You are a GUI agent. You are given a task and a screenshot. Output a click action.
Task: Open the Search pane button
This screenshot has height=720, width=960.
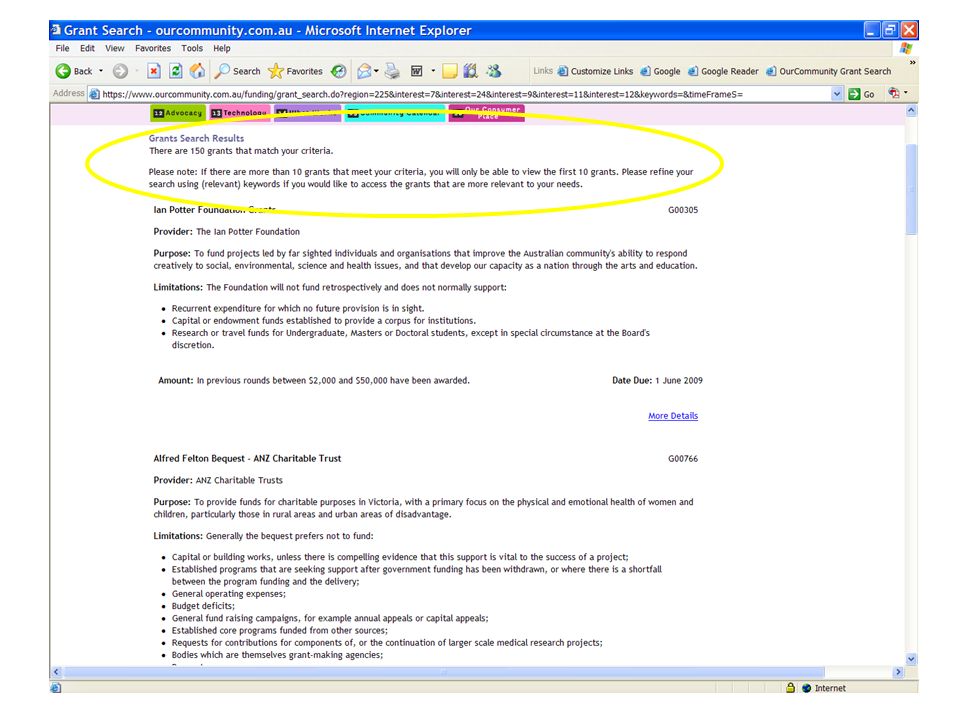(x=237, y=71)
